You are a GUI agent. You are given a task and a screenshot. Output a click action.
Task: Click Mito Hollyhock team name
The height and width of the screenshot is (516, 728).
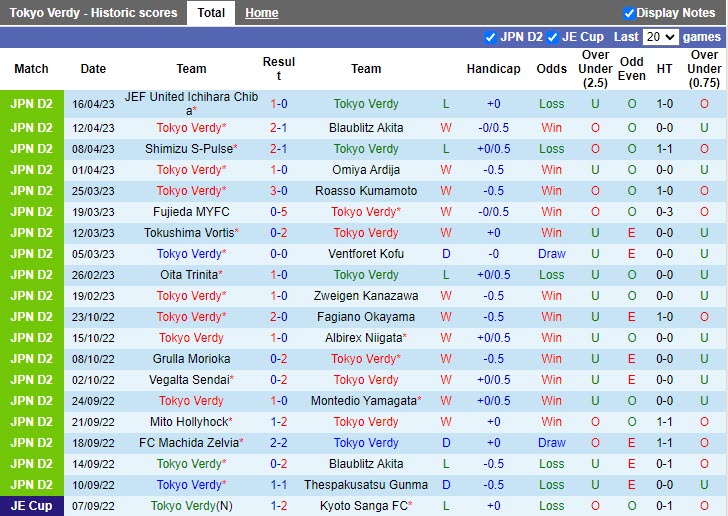(x=189, y=422)
